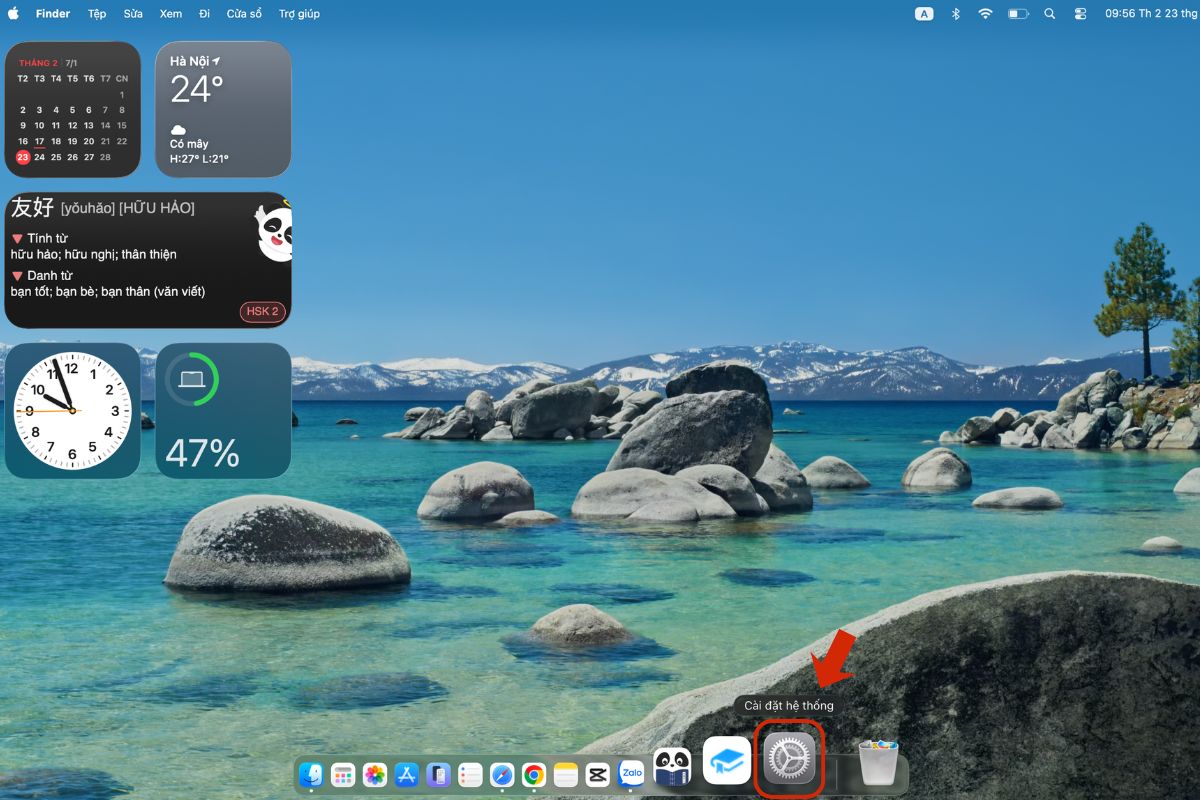
Task: Launch Safari from the dock
Action: [502, 774]
